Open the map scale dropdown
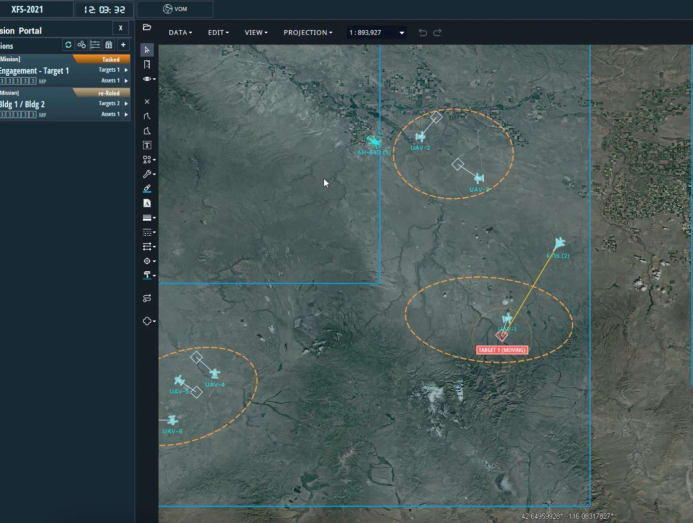 click(x=402, y=32)
